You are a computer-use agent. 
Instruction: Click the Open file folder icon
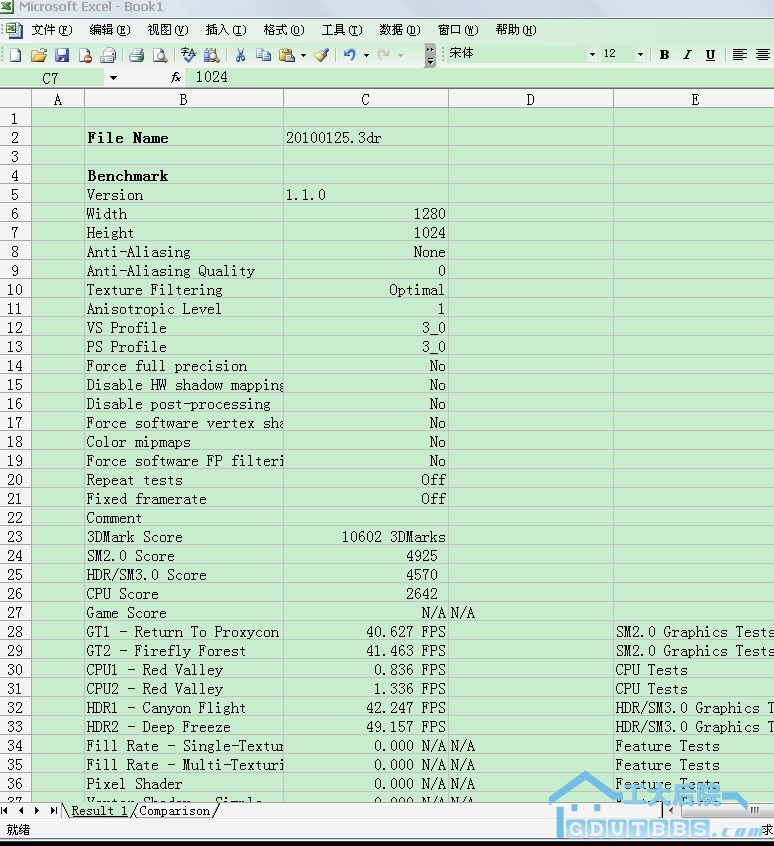39,55
